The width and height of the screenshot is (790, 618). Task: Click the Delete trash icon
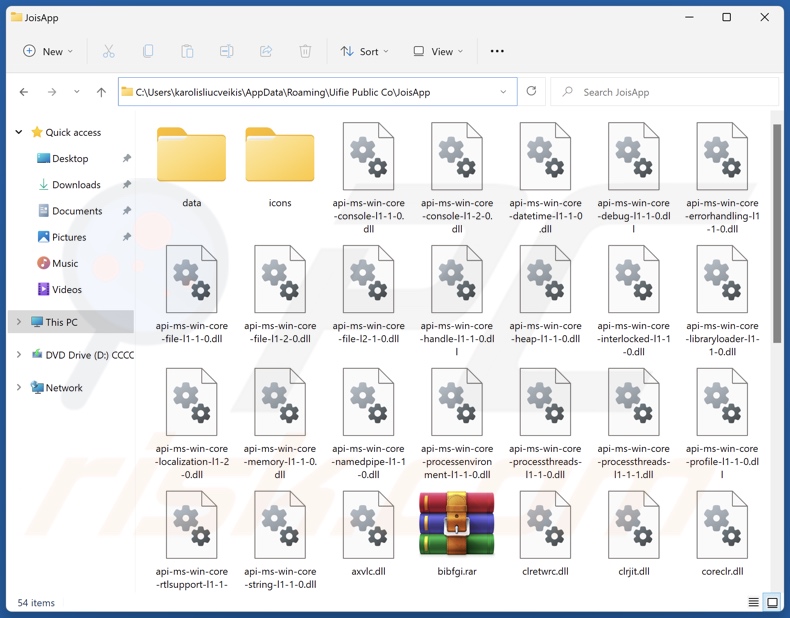(305, 51)
